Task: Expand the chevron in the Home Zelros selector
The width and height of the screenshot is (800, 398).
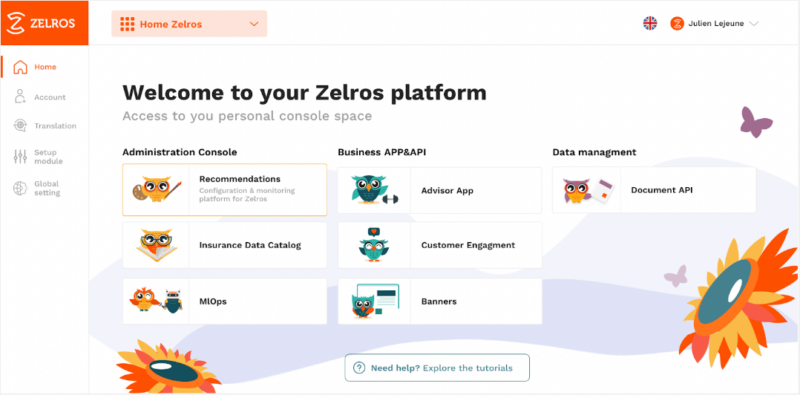Action: tap(254, 24)
